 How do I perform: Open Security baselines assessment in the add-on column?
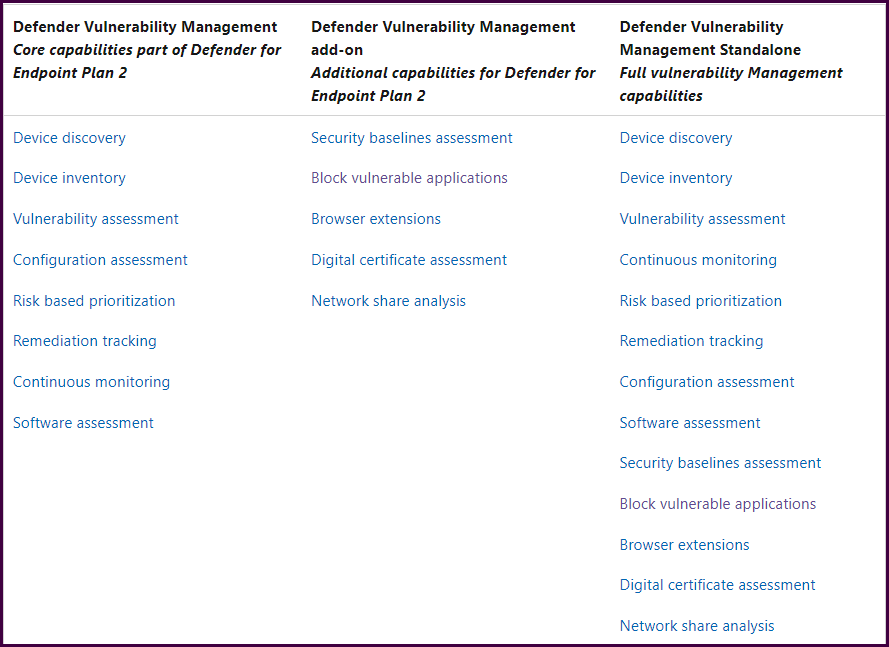tap(411, 137)
